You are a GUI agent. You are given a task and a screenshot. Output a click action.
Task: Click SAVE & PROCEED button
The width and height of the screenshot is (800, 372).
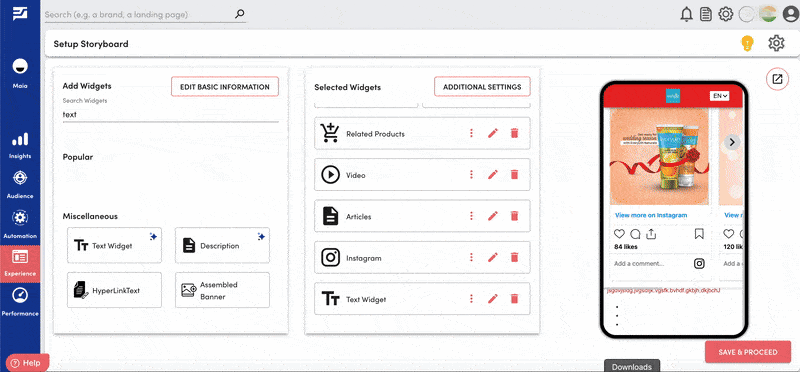pos(748,352)
